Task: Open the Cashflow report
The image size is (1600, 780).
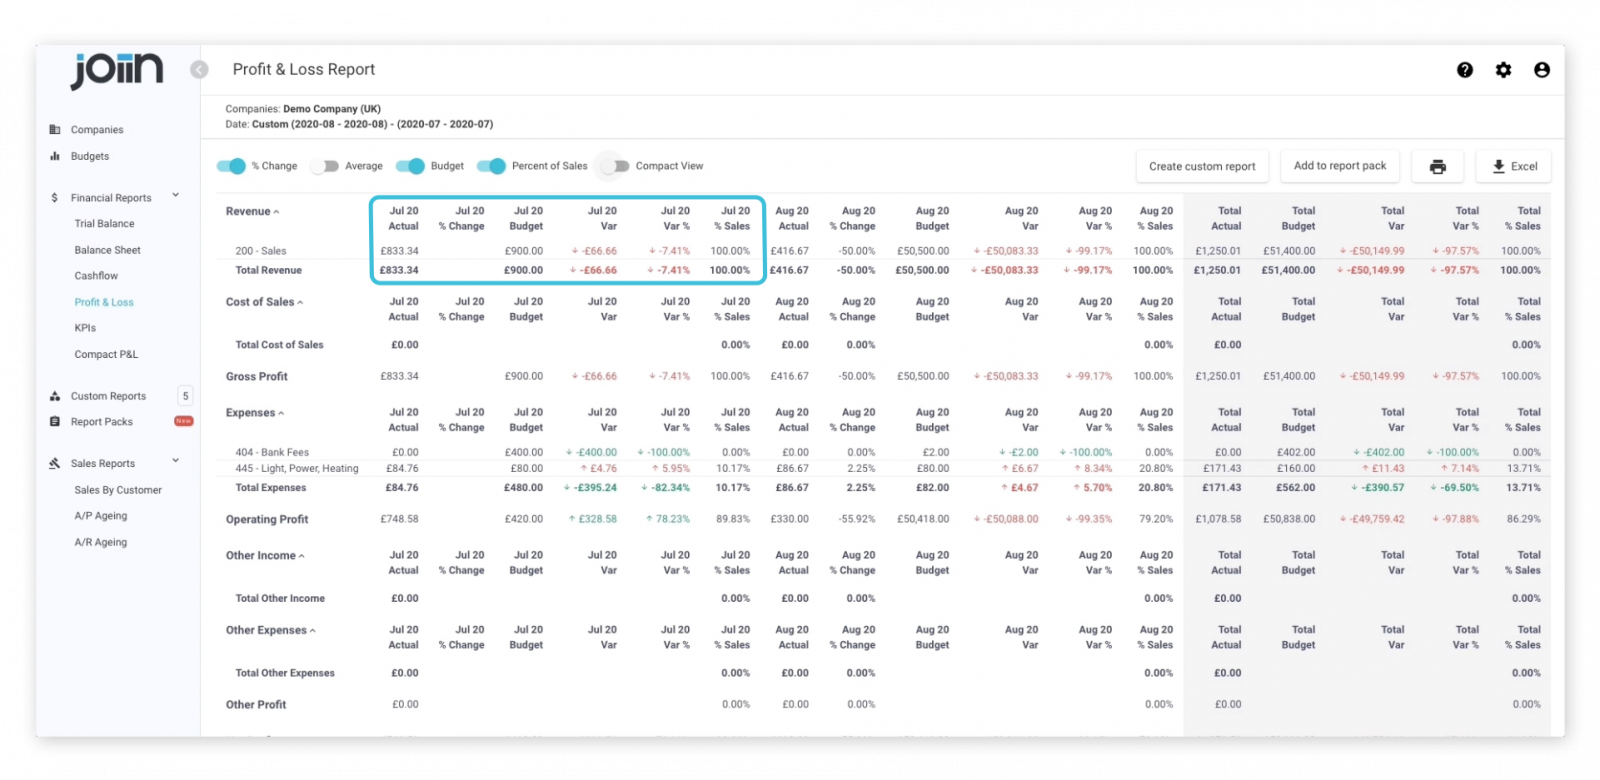Action: [96, 276]
